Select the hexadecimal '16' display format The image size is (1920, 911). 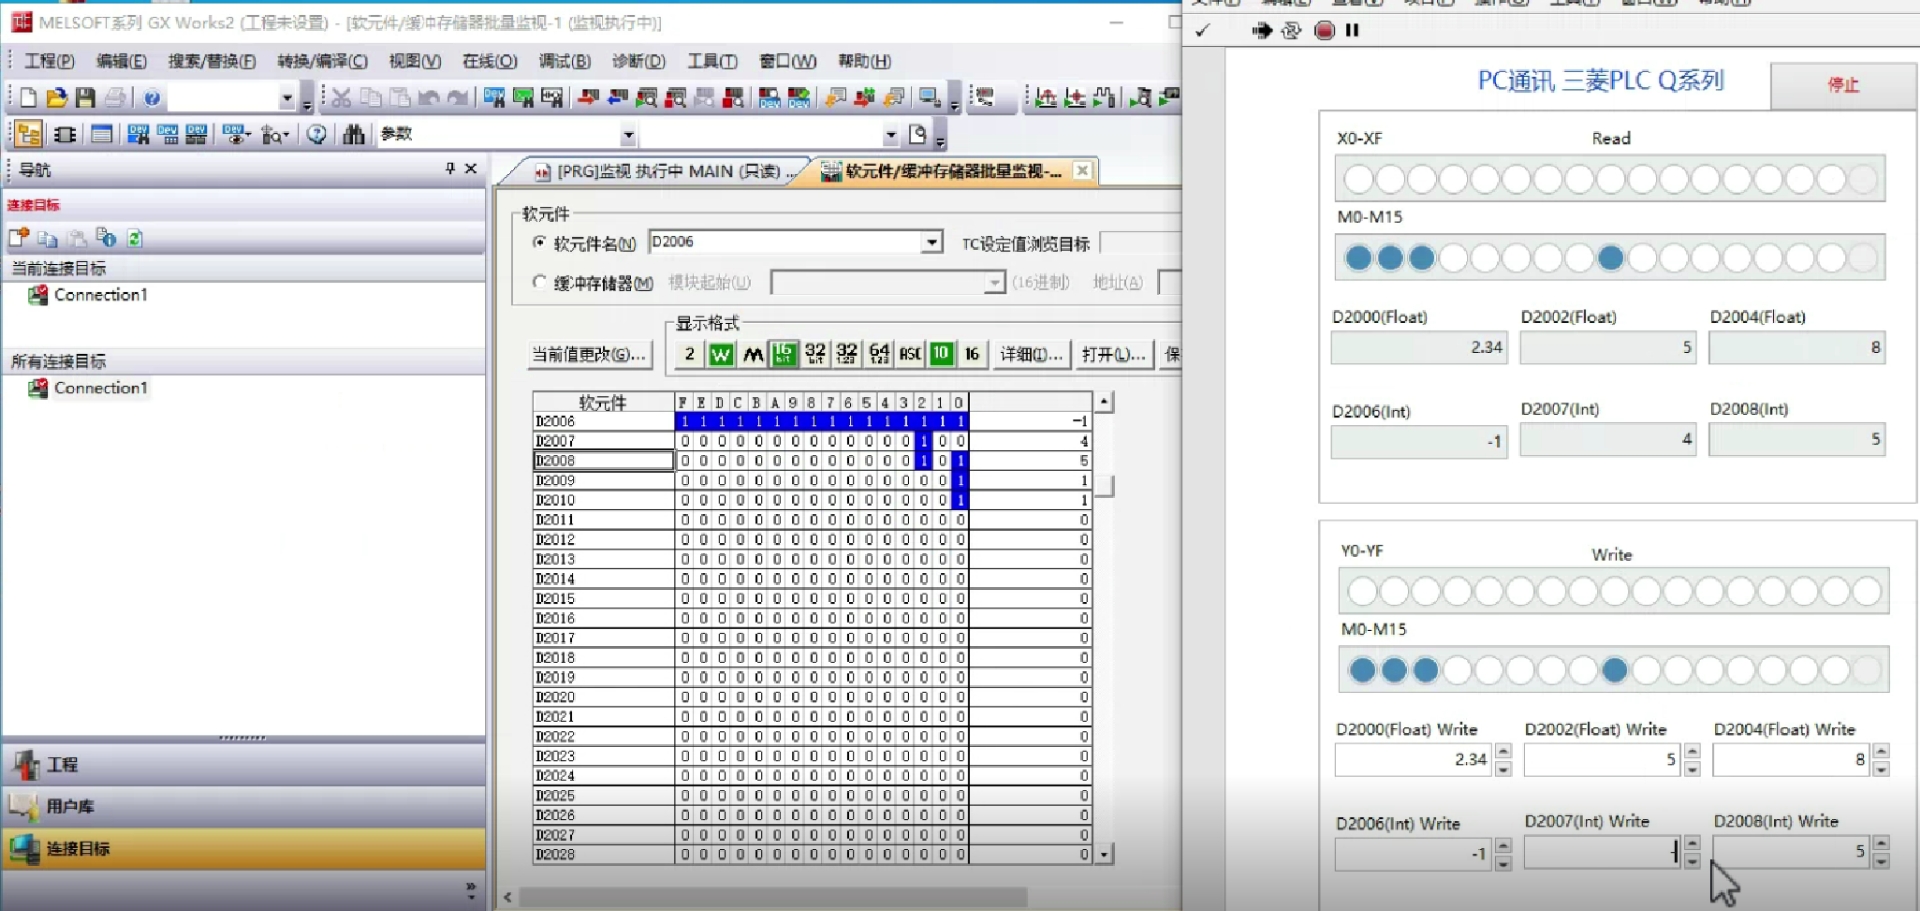[972, 354]
